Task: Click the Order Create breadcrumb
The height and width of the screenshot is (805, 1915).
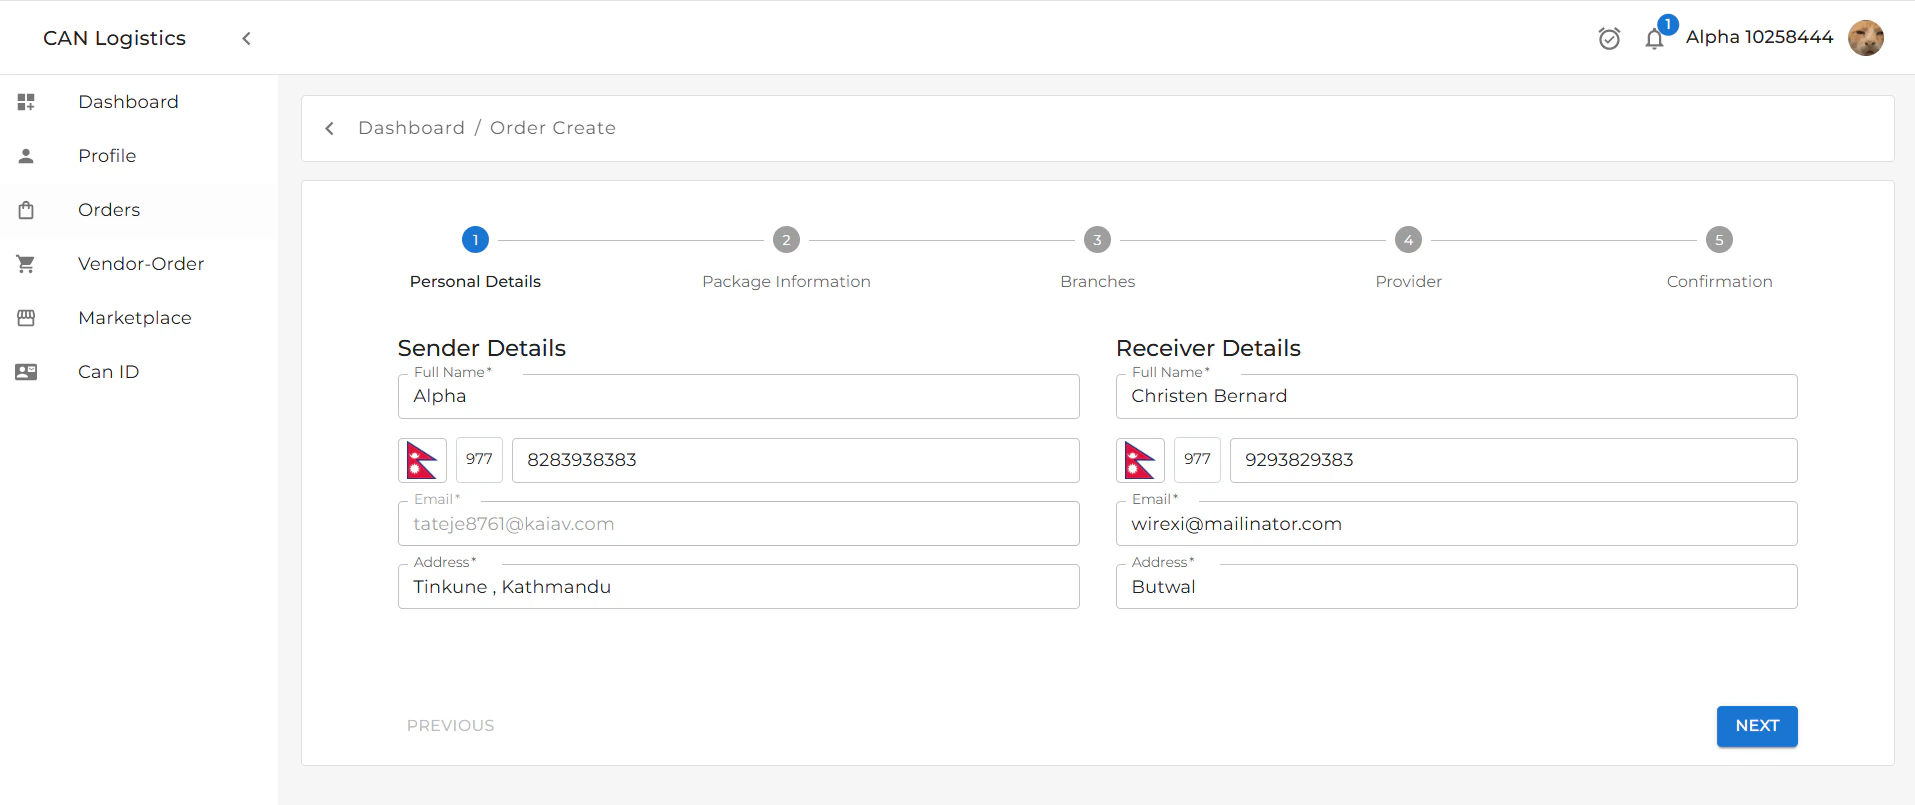Action: 553,128
